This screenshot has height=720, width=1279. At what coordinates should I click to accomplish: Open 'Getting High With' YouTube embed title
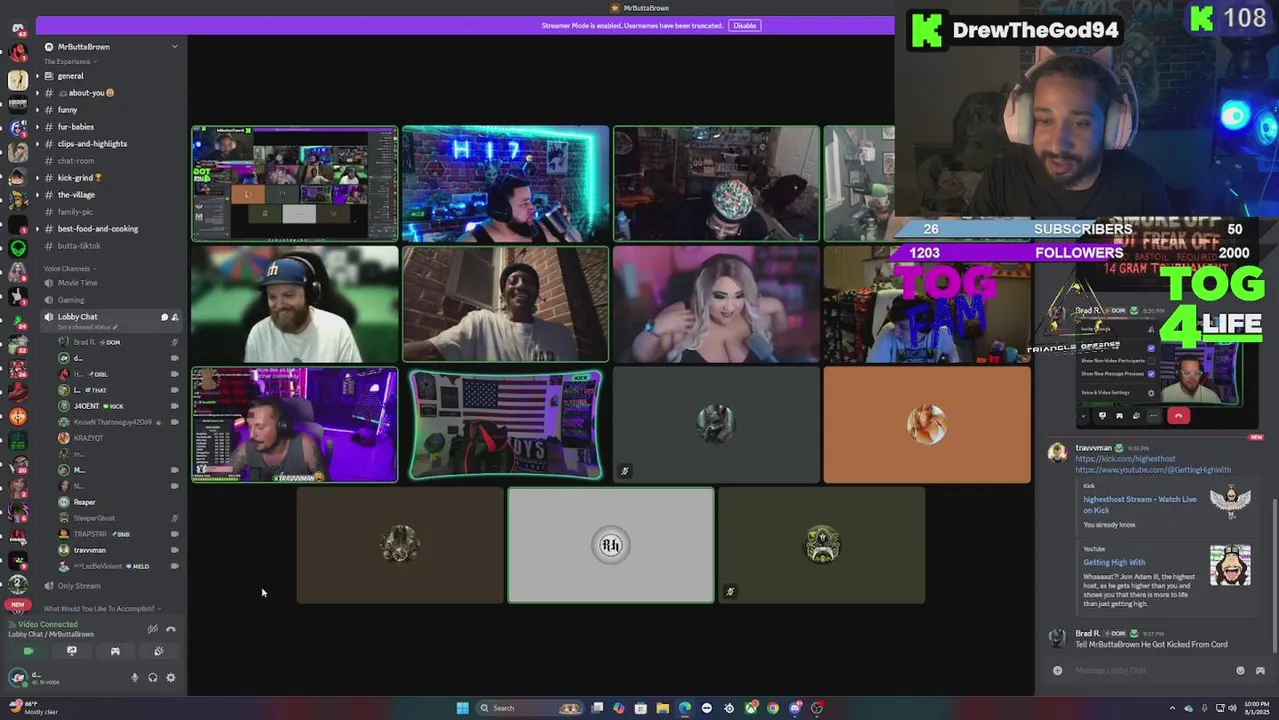coord(1114,563)
